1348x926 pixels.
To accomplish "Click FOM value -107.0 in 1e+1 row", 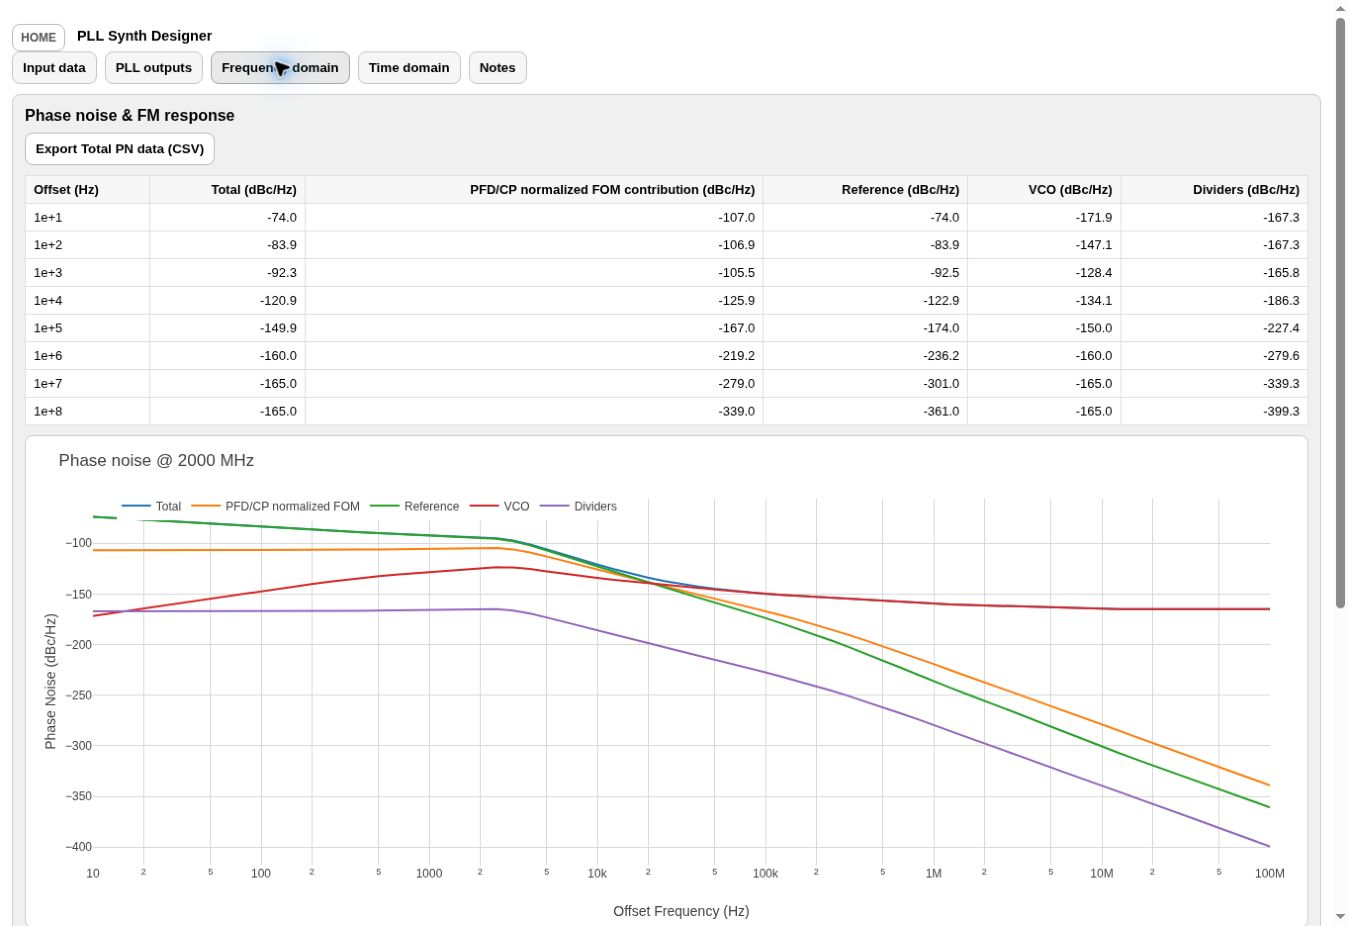I will coord(534,217).
